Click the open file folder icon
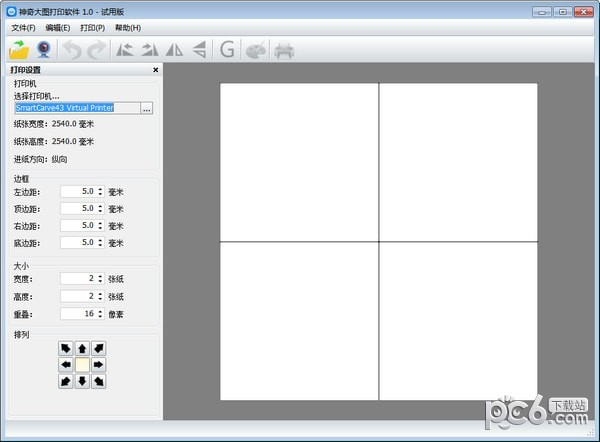Image resolution: width=600 pixels, height=442 pixels. click(x=19, y=48)
